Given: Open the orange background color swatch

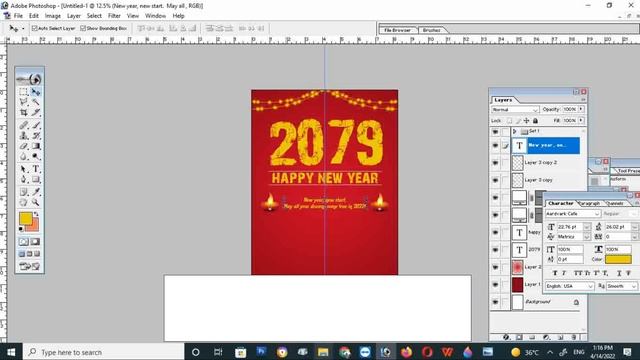Looking at the screenshot, I should tap(34, 226).
